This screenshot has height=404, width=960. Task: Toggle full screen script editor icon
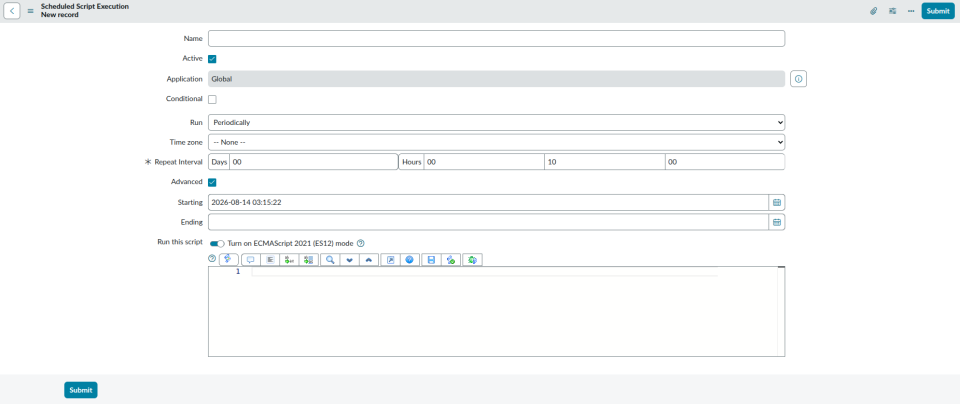tap(391, 260)
